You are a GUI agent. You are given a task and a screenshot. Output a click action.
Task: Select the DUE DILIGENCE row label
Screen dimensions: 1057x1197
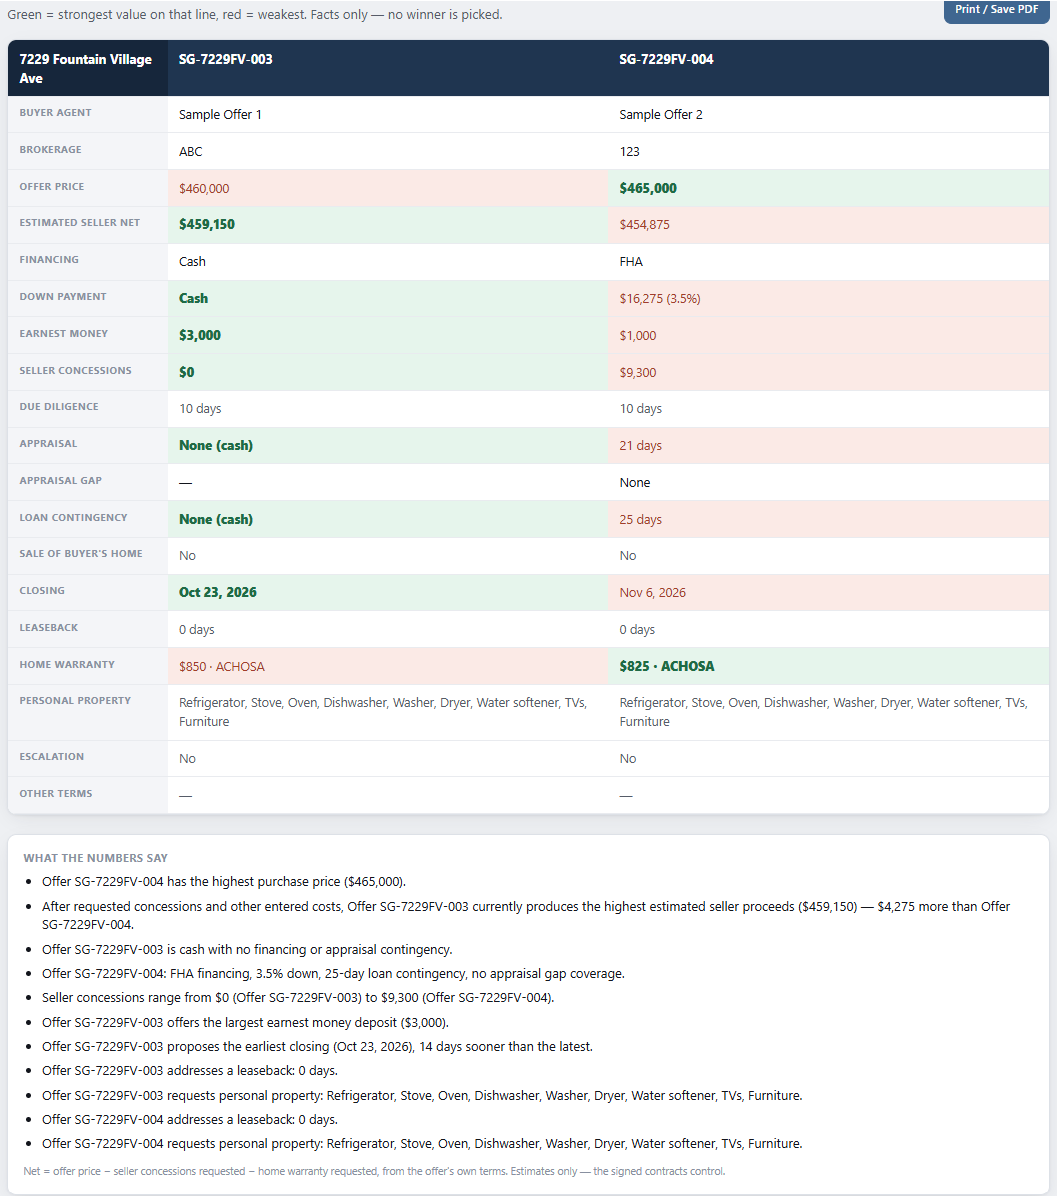click(x=59, y=406)
